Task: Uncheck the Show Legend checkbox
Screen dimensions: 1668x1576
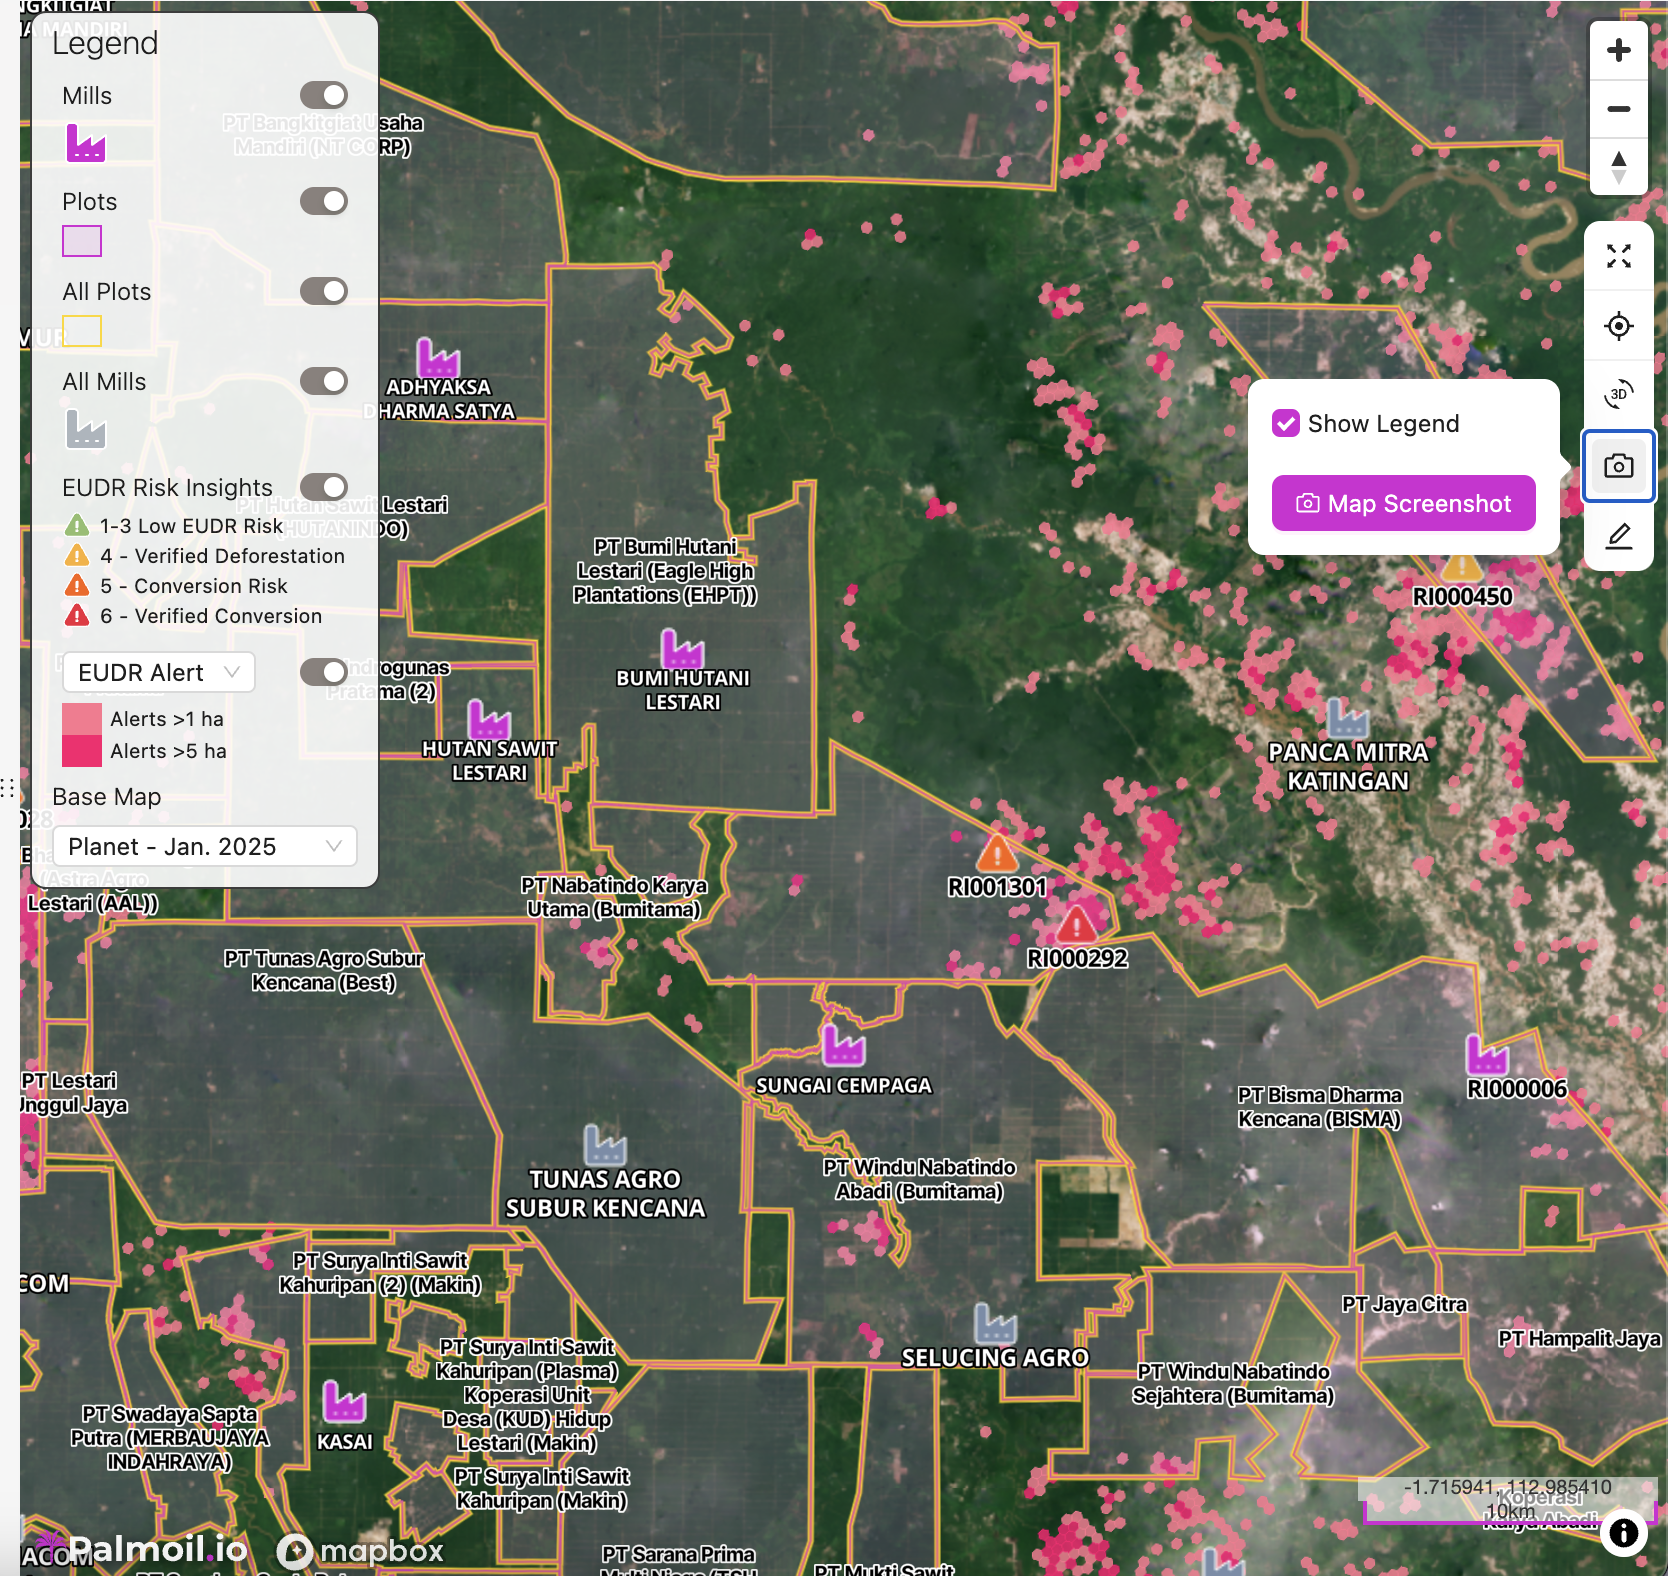Action: point(1285,424)
